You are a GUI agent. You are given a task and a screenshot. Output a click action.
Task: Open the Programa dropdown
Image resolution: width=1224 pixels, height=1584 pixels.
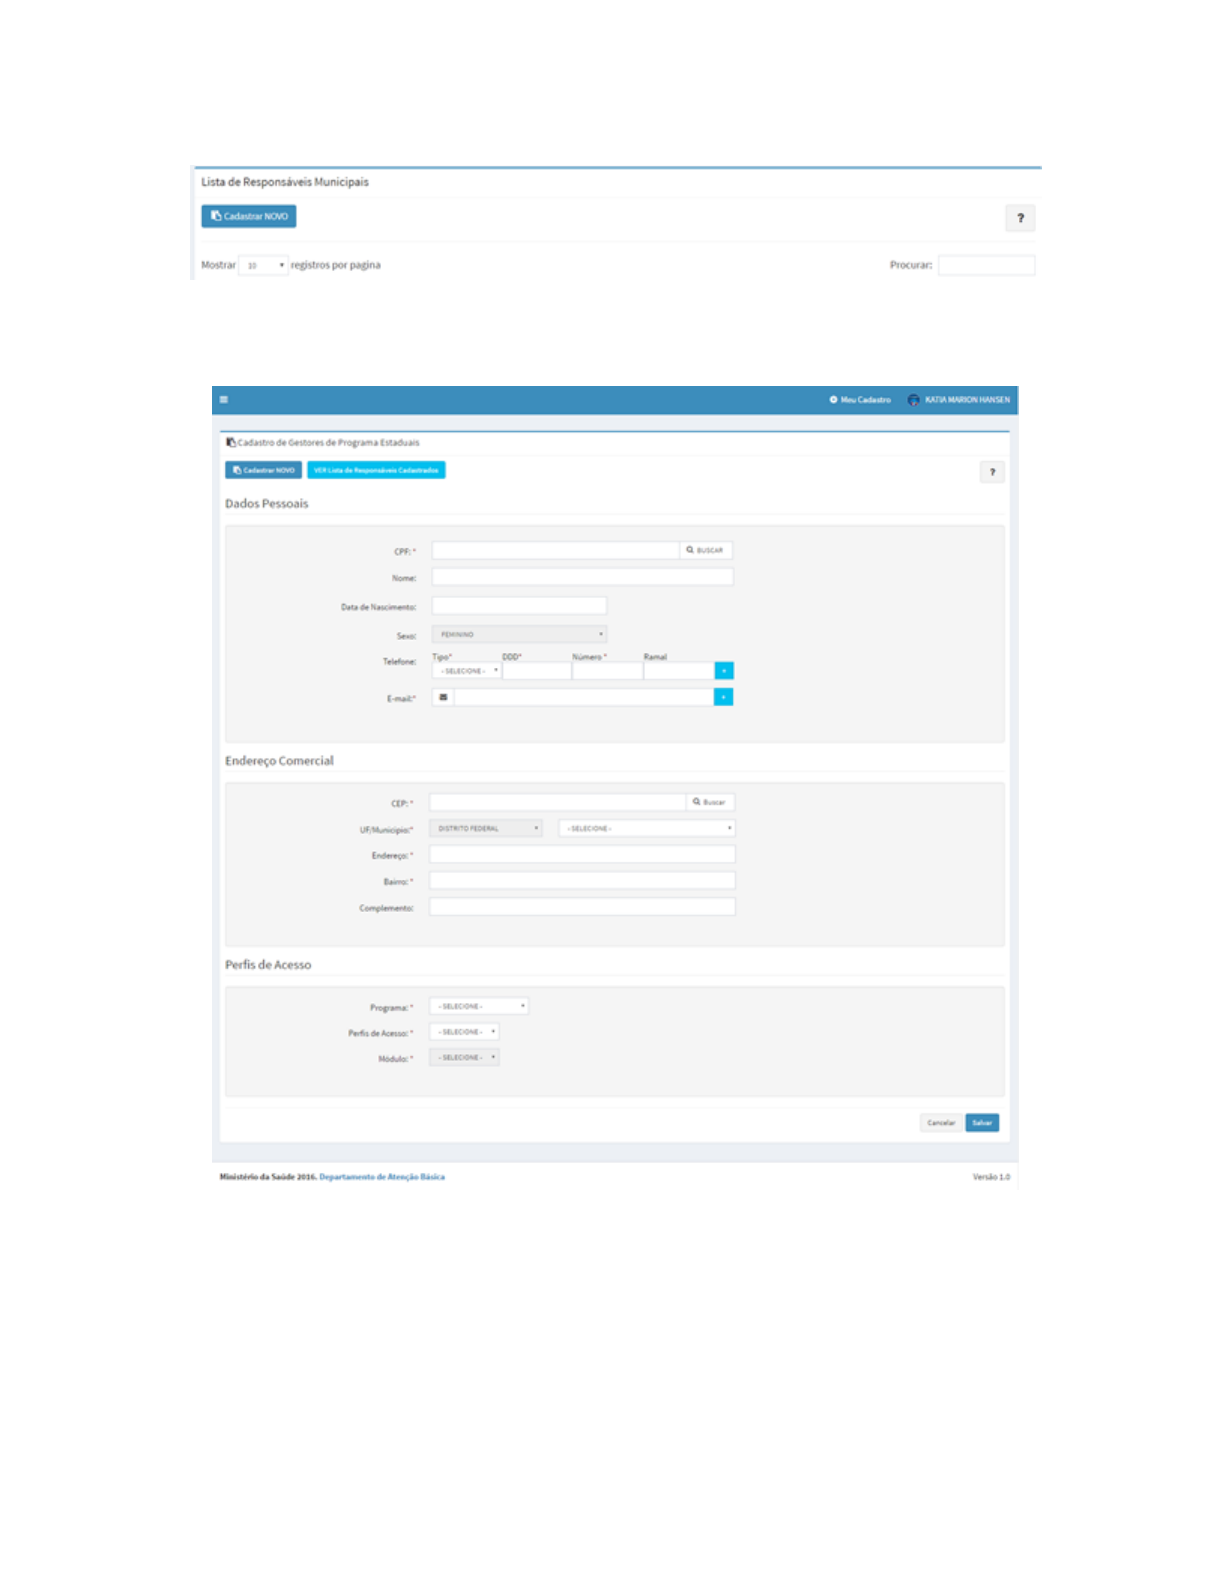[x=479, y=1006]
